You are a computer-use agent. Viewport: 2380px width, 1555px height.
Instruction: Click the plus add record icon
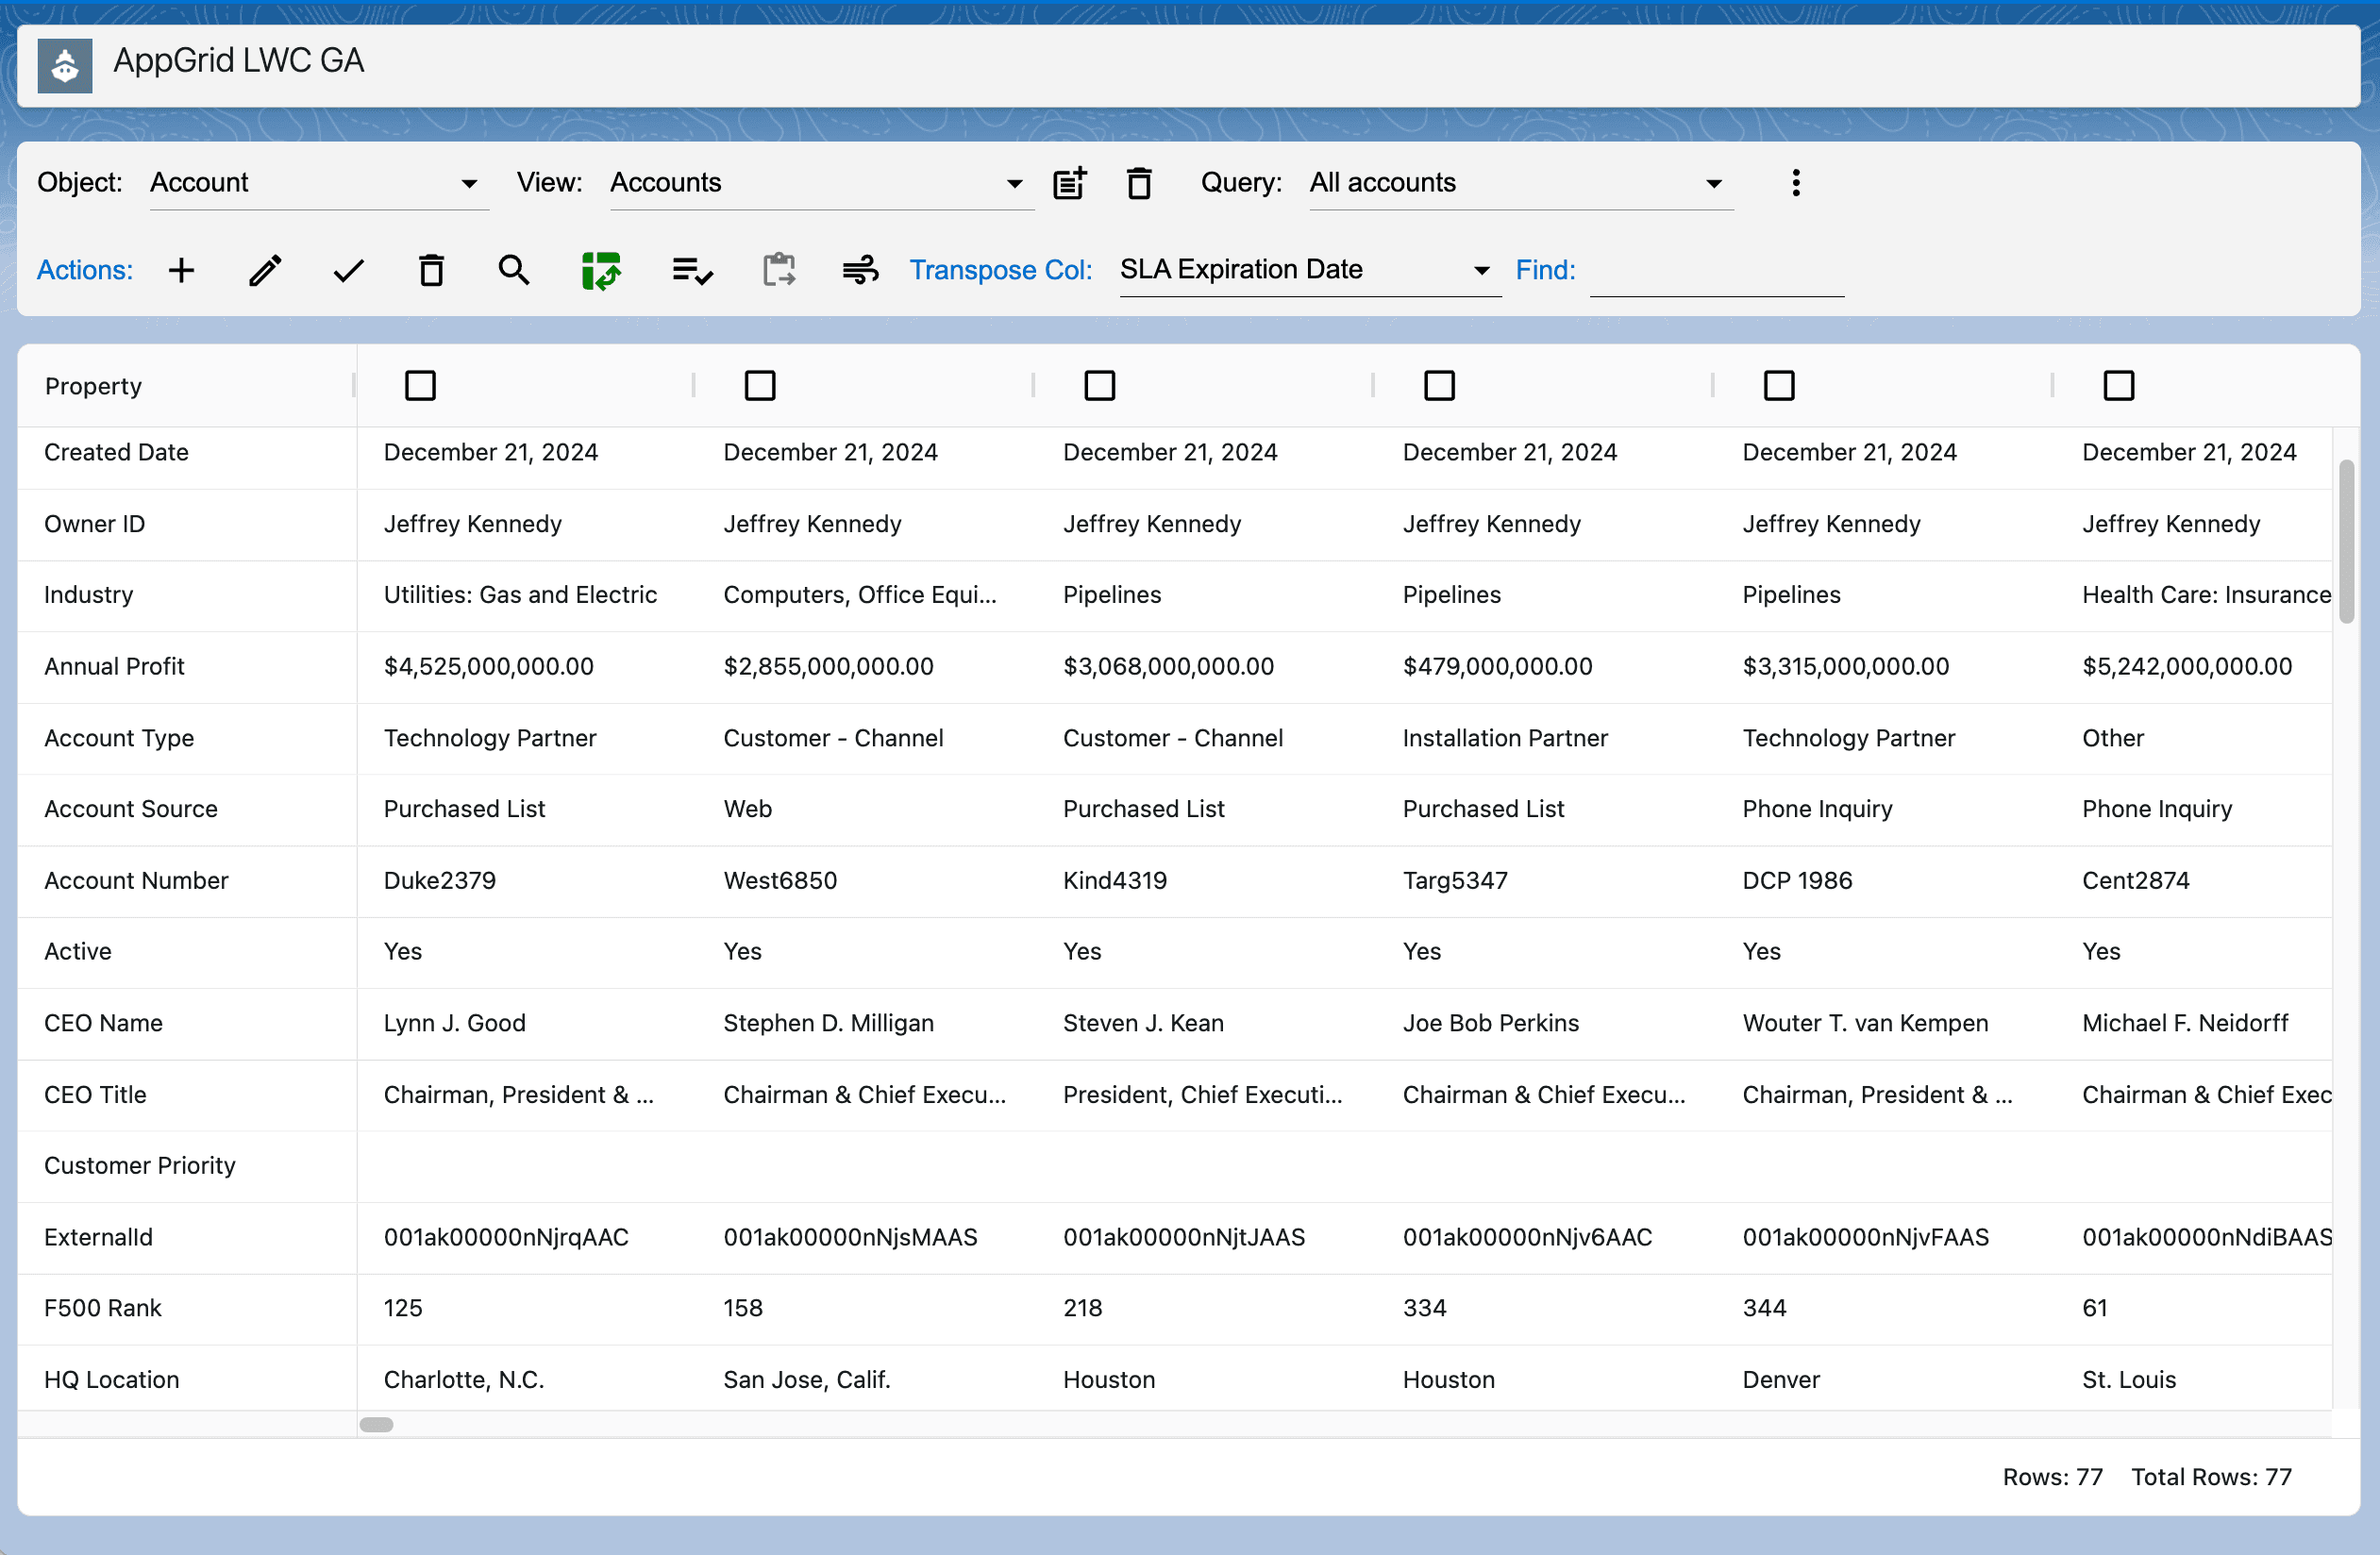pyautogui.click(x=181, y=270)
